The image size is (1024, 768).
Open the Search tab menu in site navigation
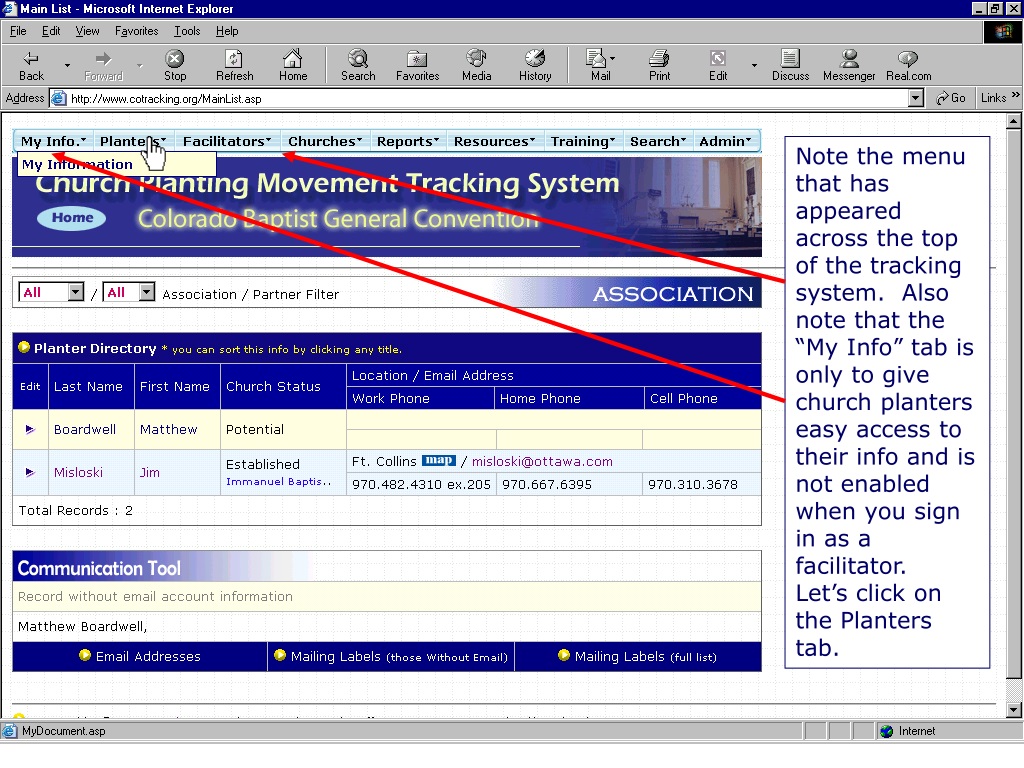tap(658, 141)
